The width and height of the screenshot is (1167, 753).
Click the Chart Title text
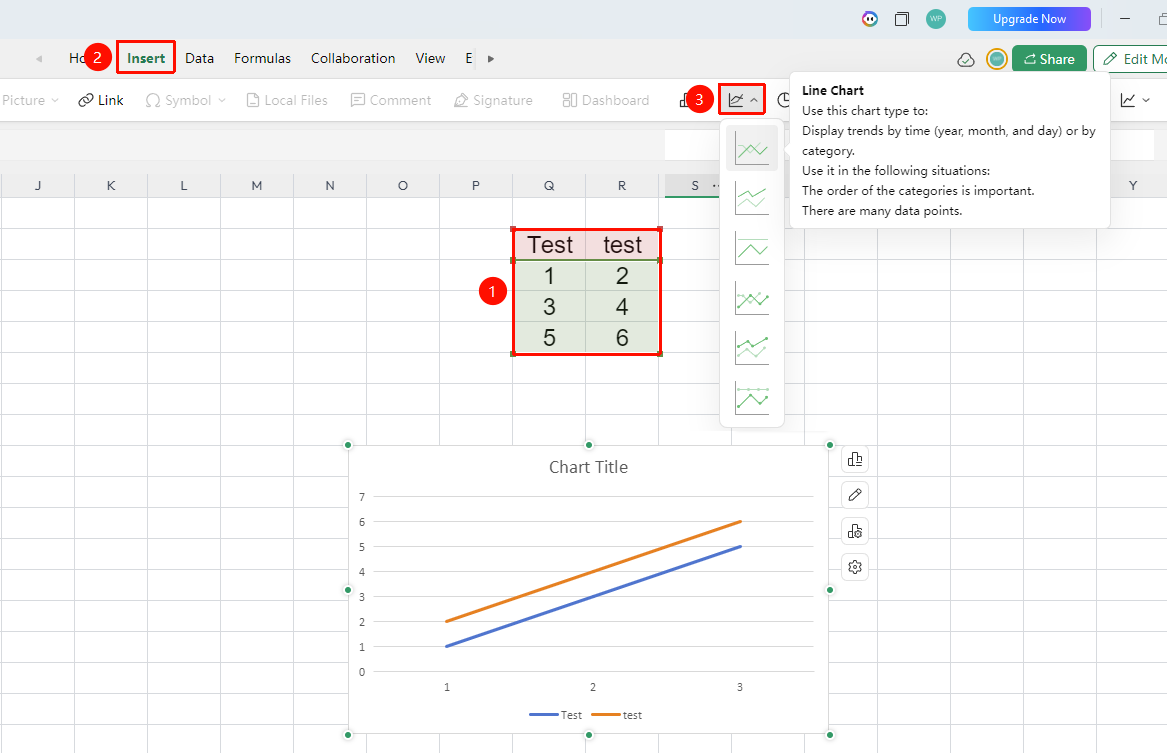588,467
